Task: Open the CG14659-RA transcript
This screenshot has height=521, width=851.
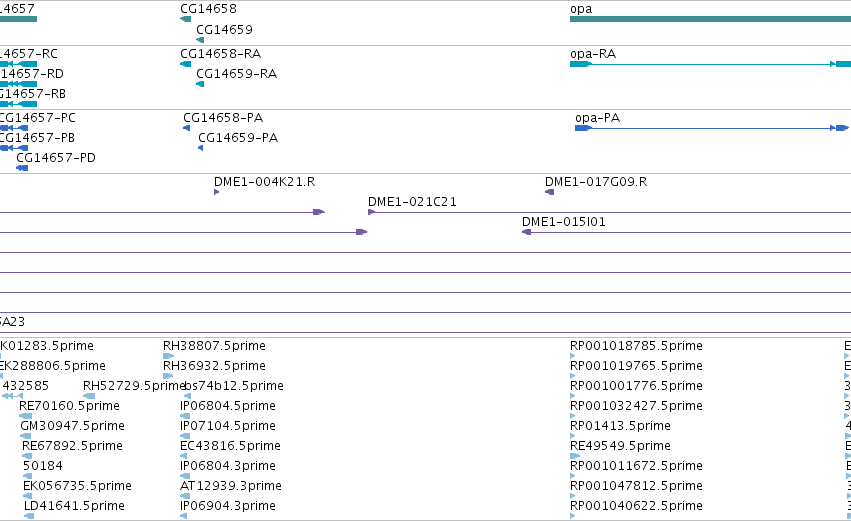Action: coord(236,74)
